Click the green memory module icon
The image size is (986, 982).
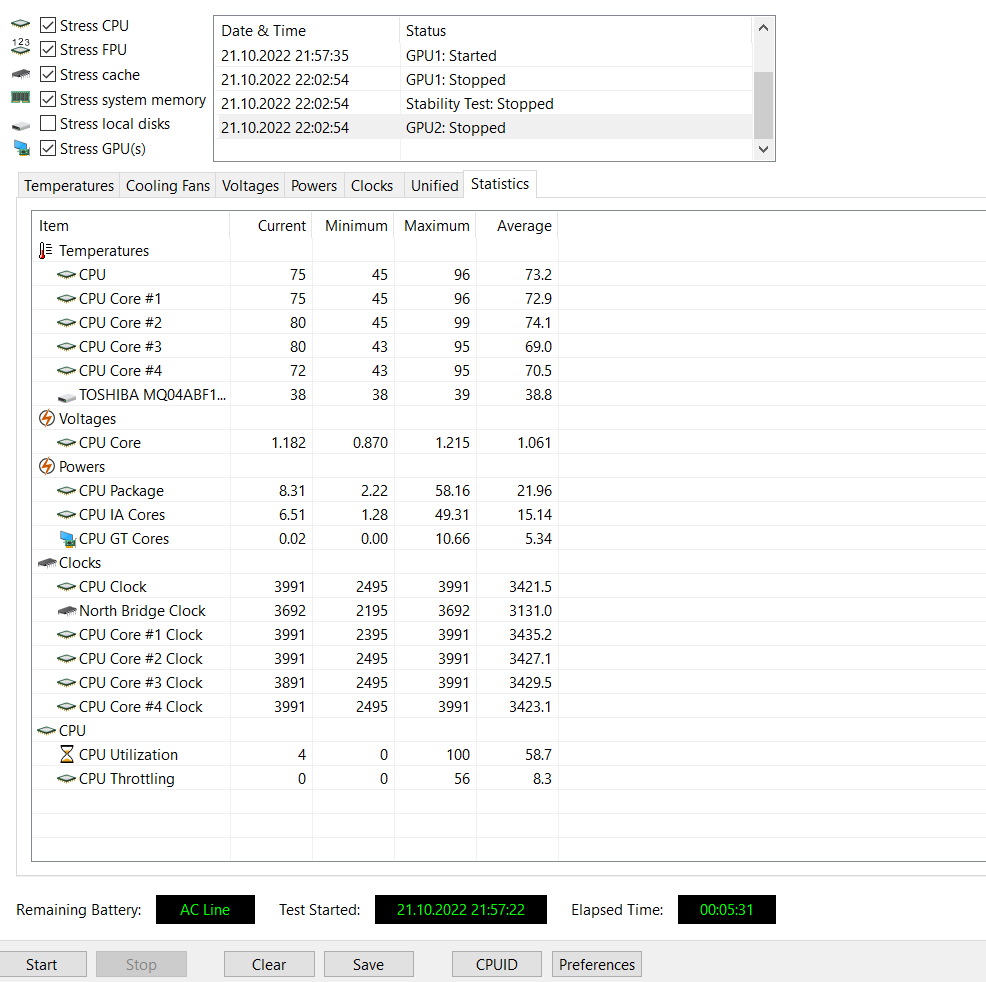point(21,99)
